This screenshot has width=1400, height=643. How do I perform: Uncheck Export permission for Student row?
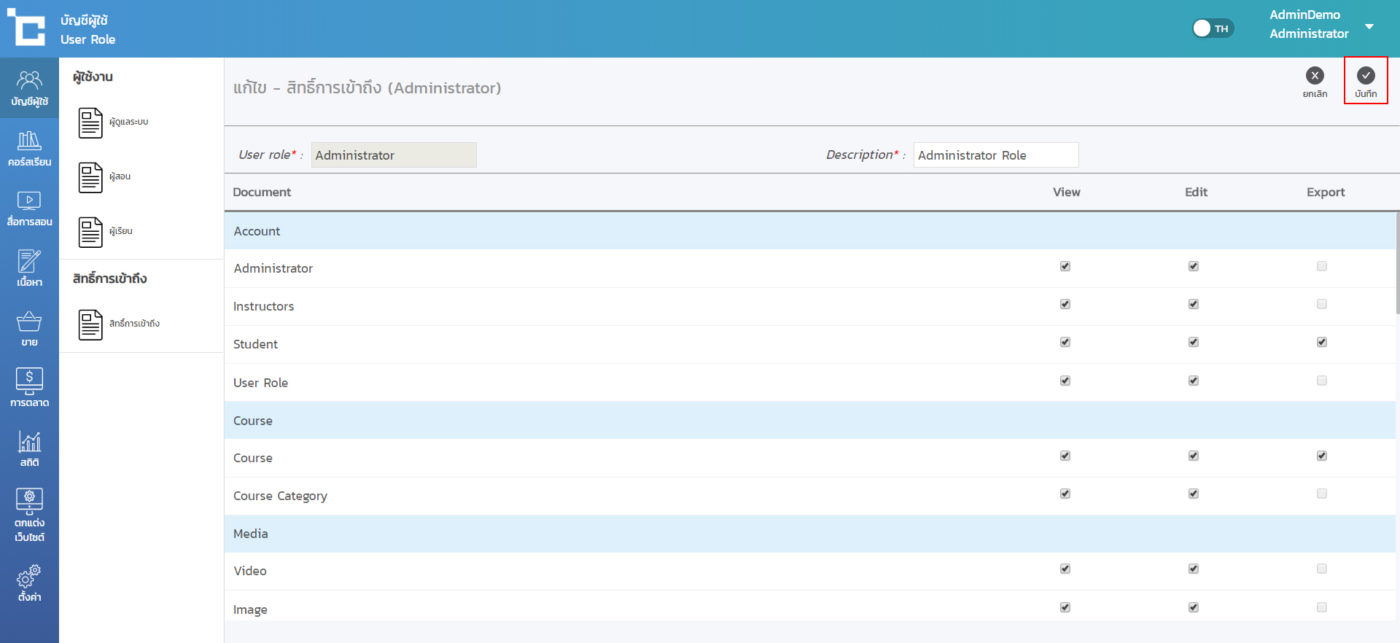point(1322,342)
